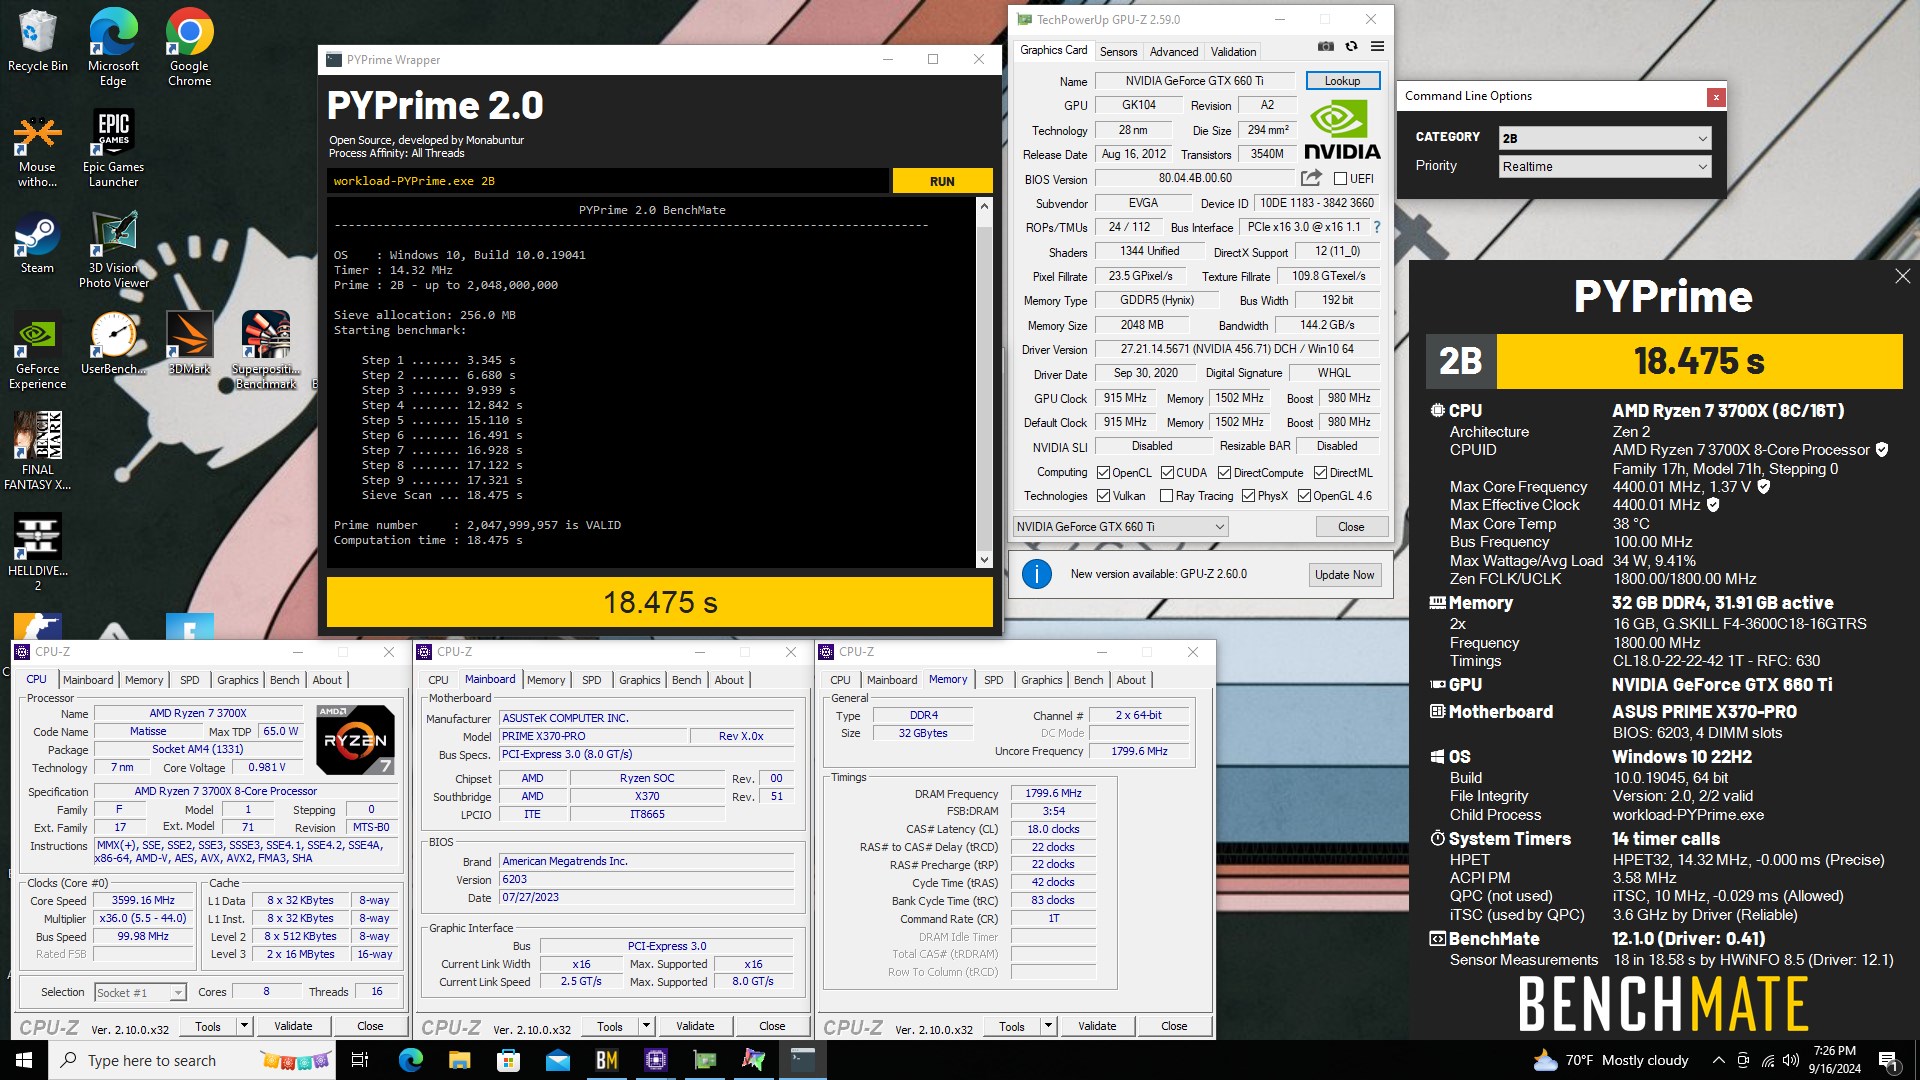Open the 3DMark desktop icon

click(x=189, y=343)
